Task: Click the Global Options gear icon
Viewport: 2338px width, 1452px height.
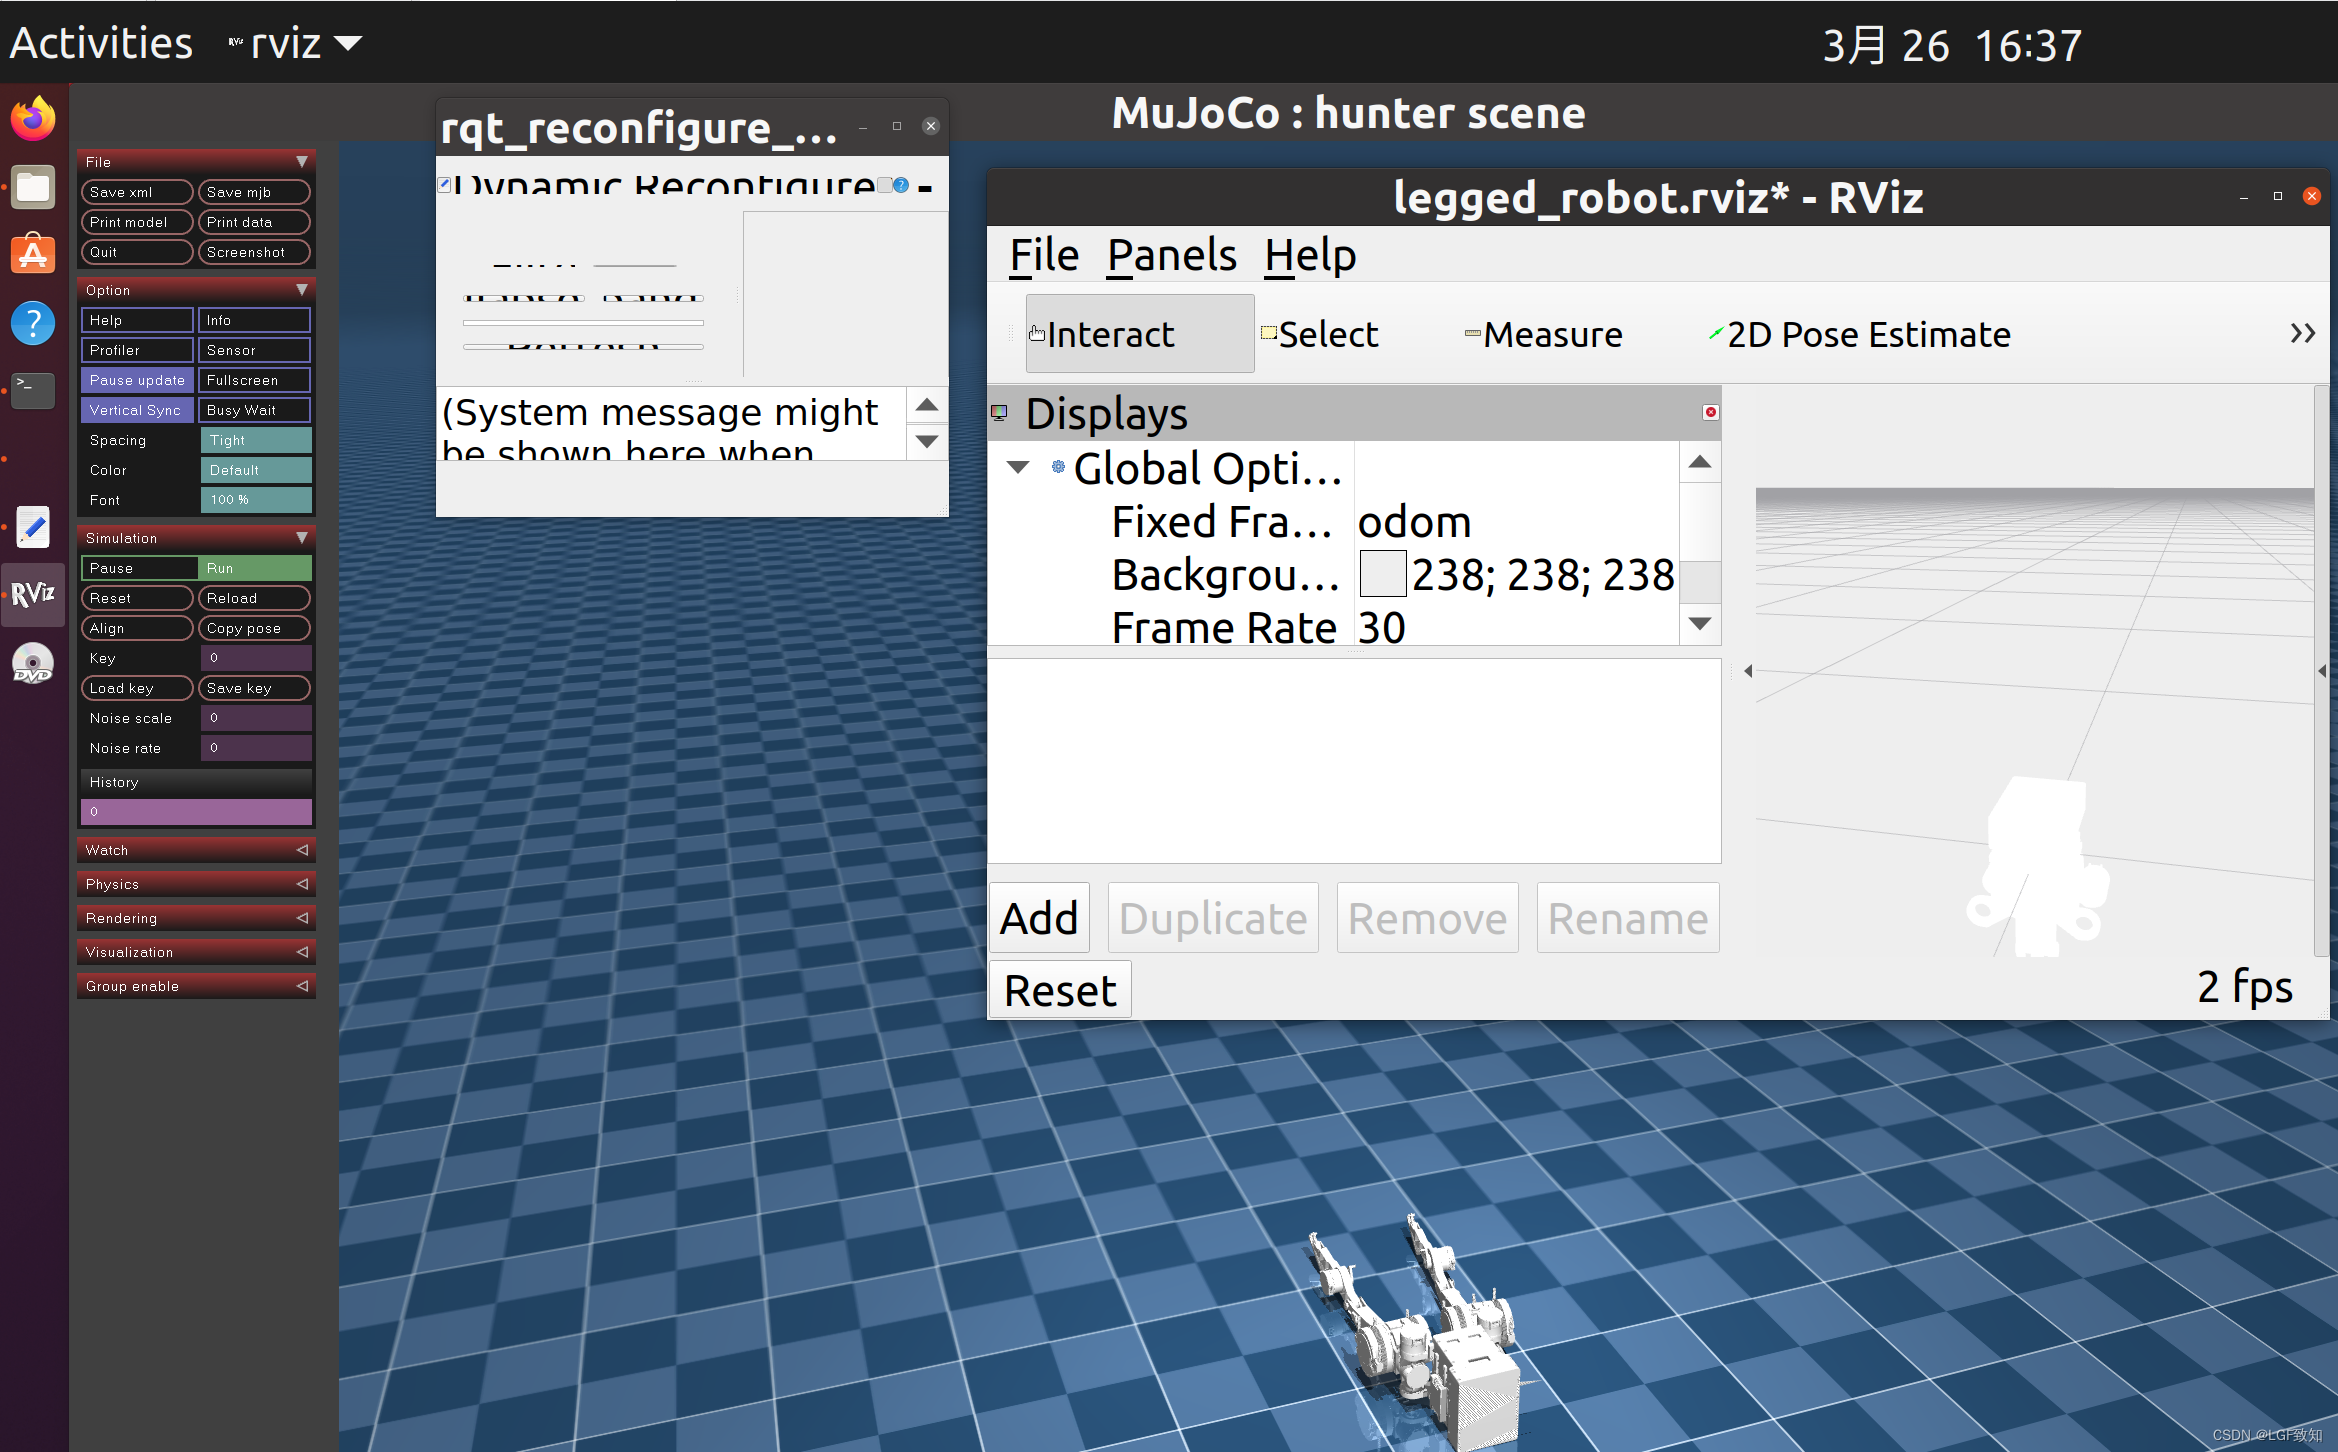Action: (x=1058, y=466)
